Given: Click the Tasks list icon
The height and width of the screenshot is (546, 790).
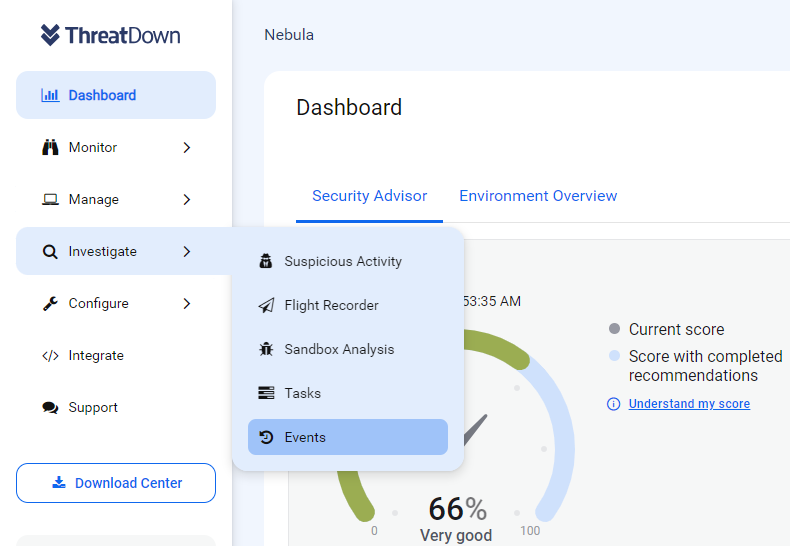Looking at the screenshot, I should point(266,393).
